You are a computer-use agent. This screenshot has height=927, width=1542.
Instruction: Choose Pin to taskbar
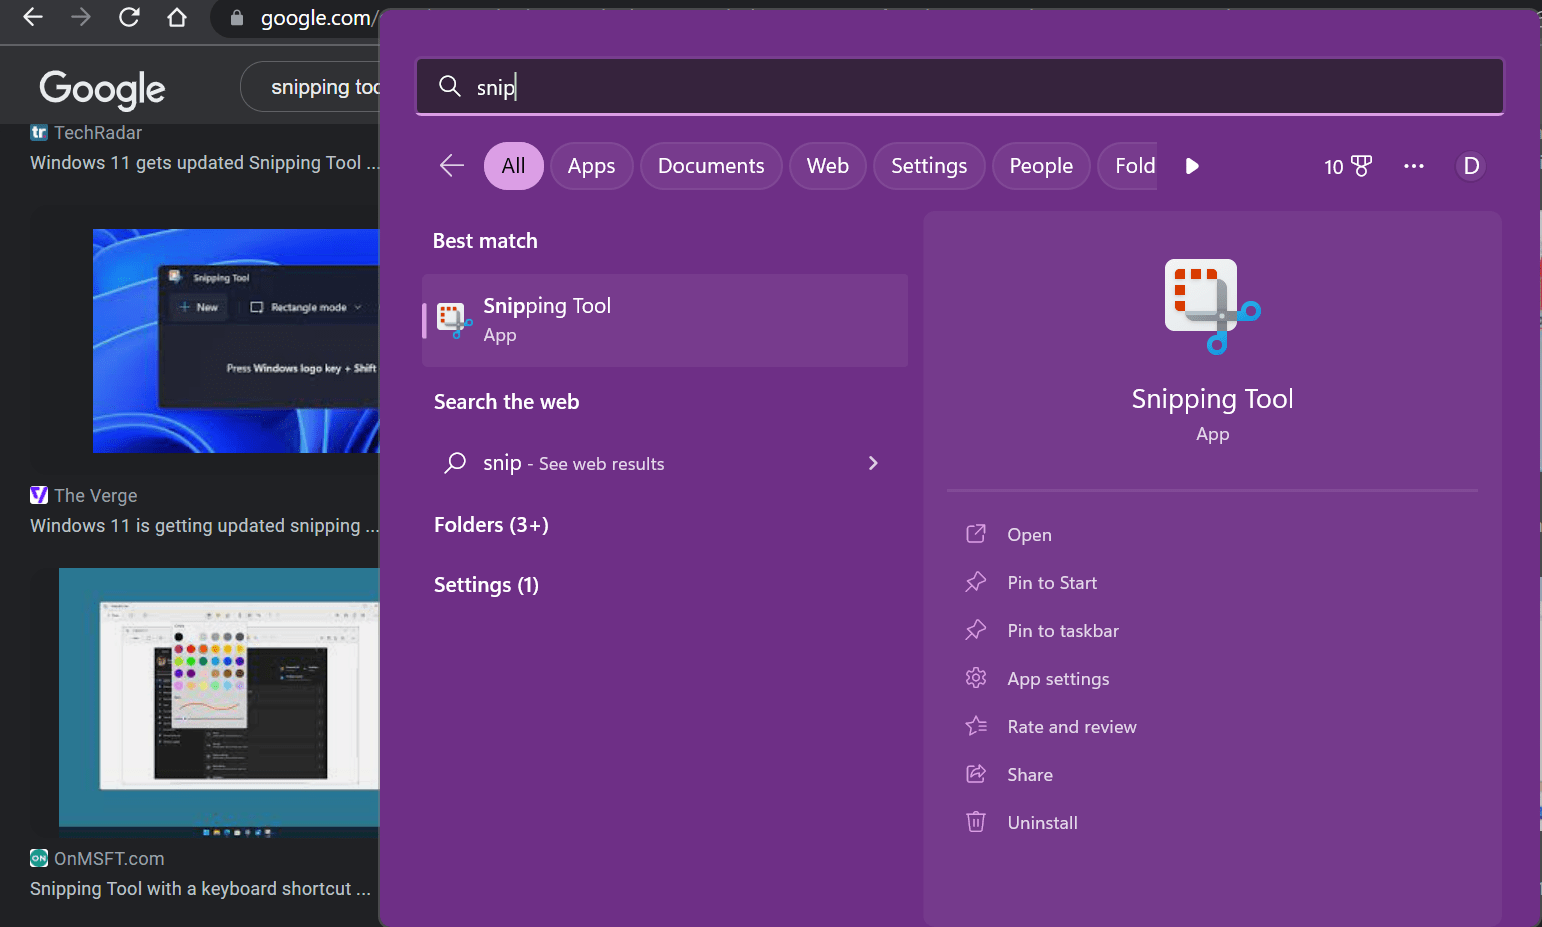pos(1063,631)
